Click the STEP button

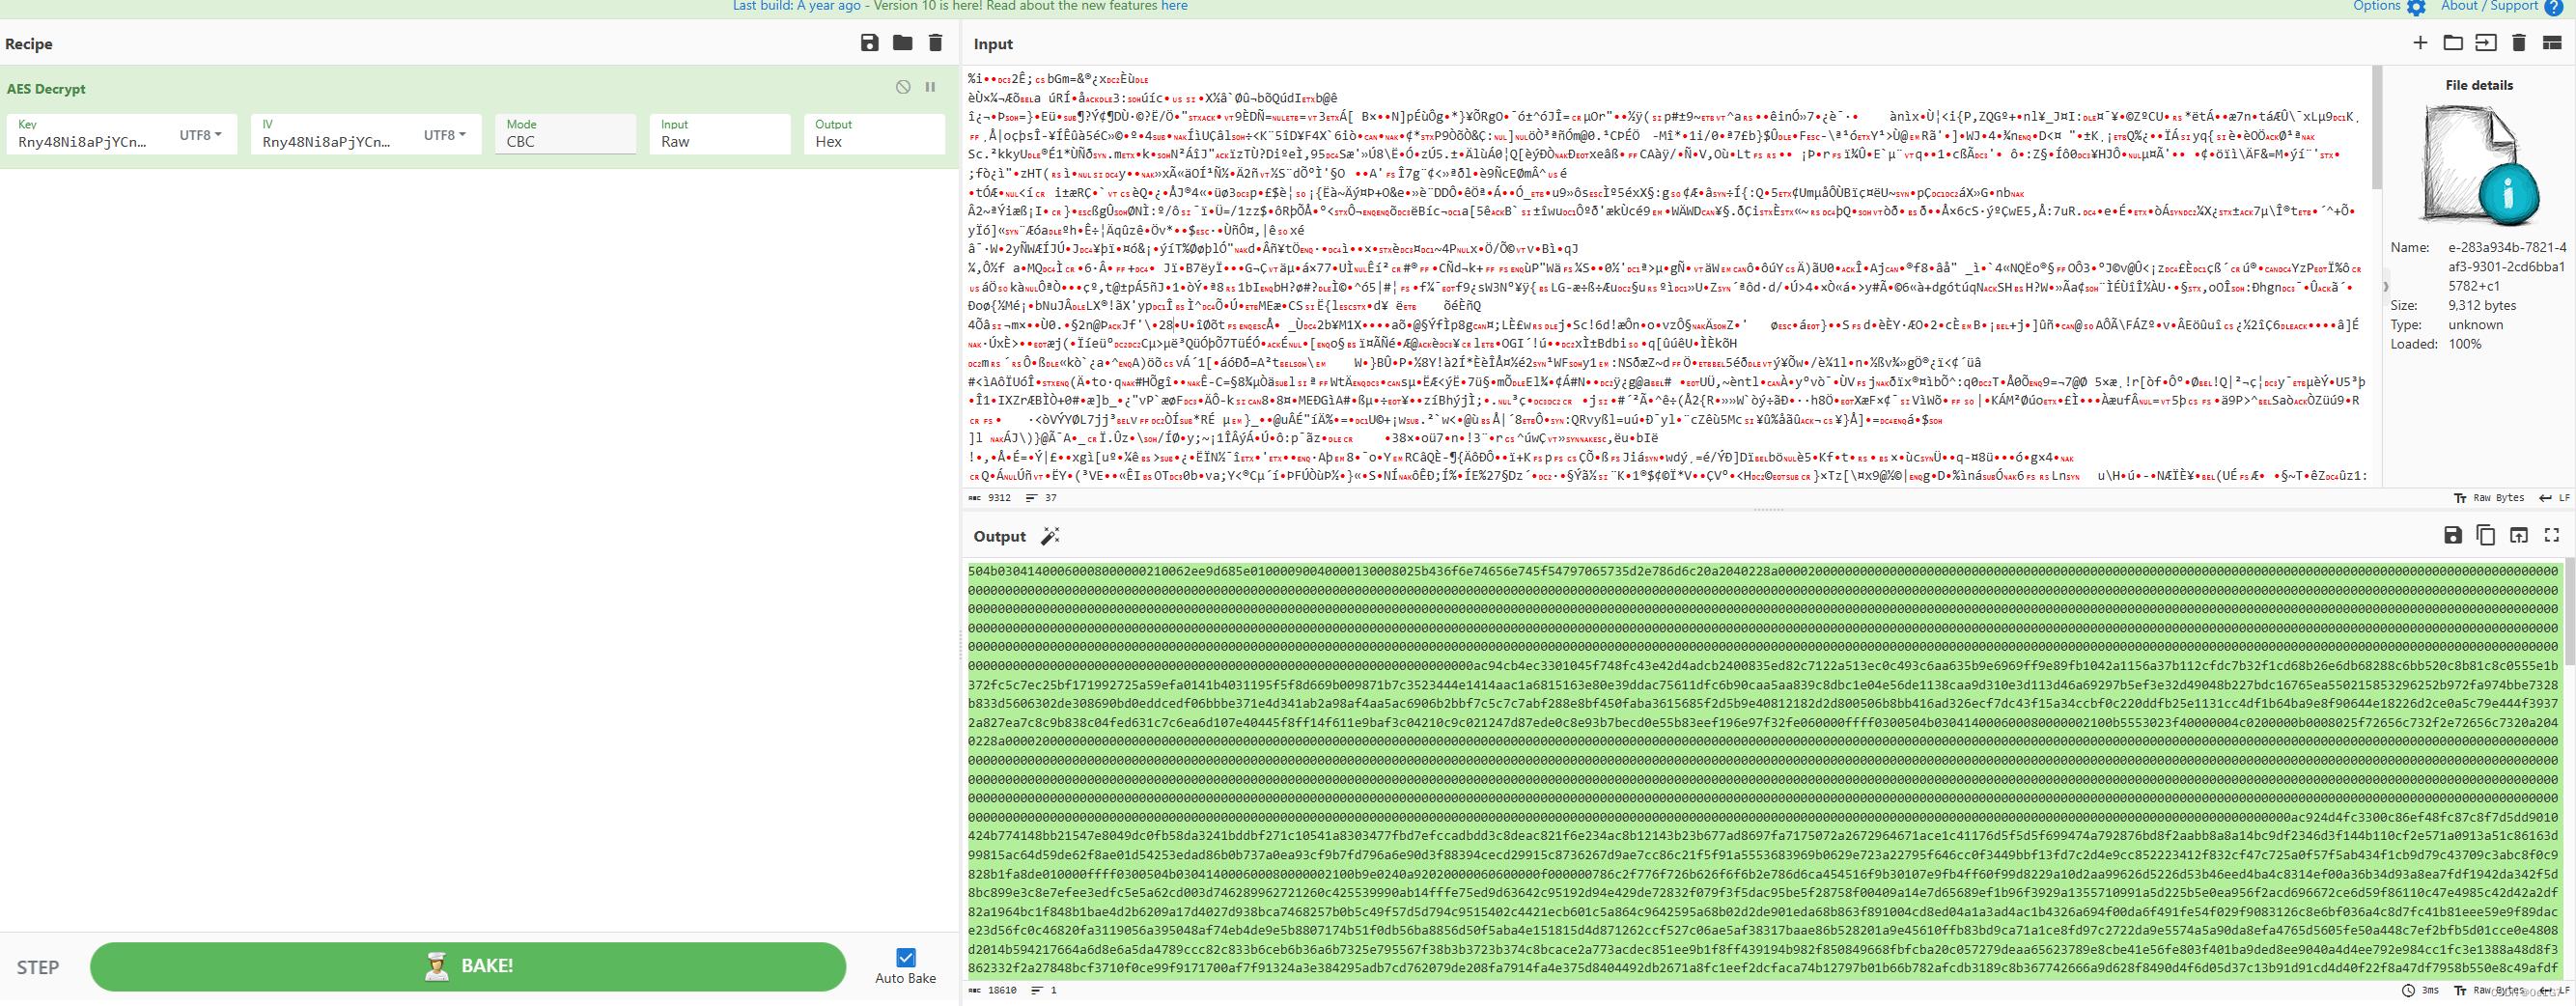pyautogui.click(x=38, y=967)
